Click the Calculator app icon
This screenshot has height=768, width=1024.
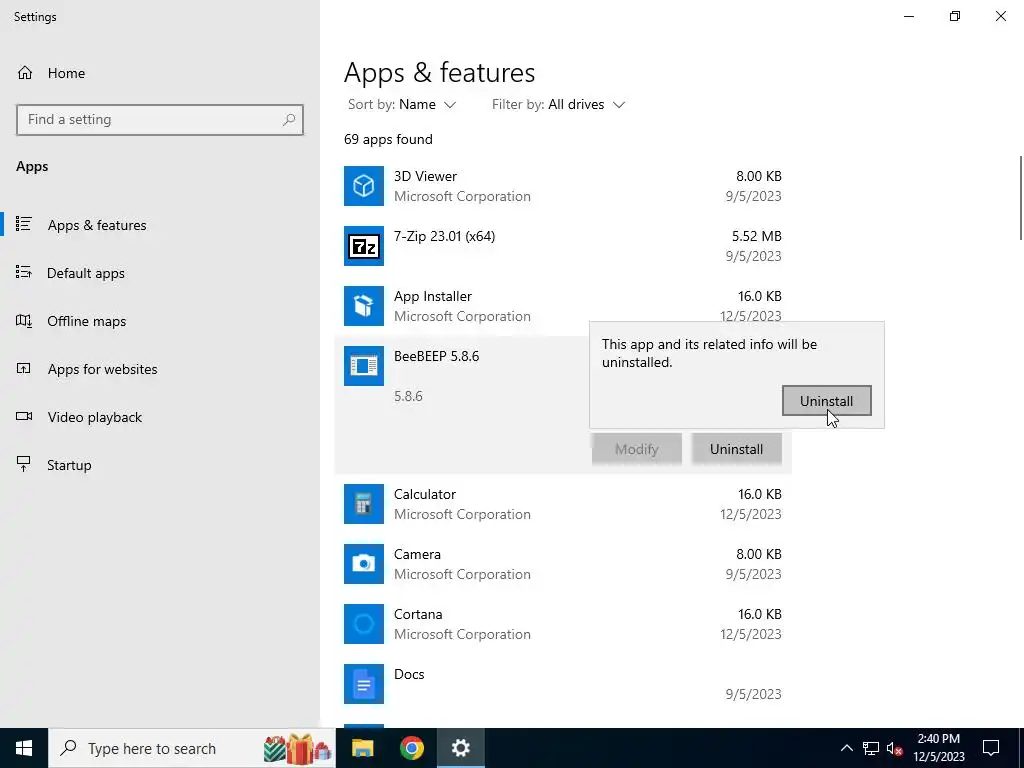364,504
